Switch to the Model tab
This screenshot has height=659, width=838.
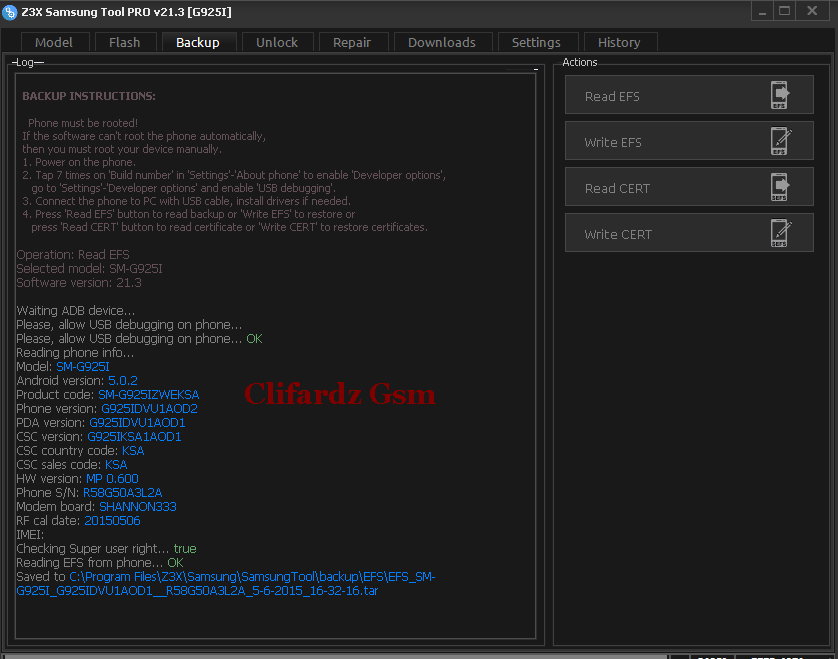[x=54, y=42]
